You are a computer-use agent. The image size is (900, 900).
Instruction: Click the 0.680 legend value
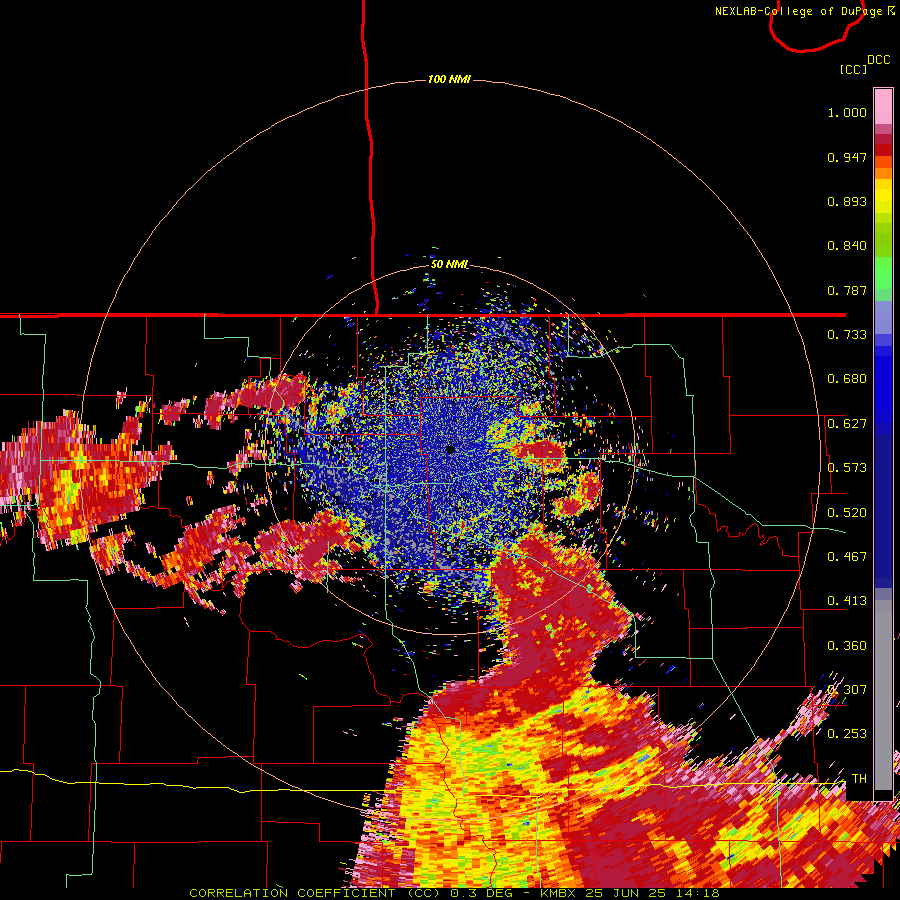847,379
